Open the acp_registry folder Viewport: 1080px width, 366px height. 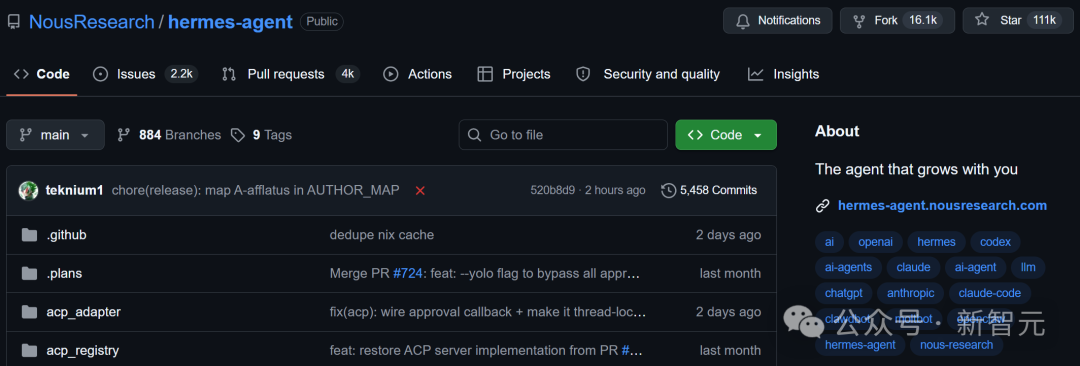tap(83, 351)
